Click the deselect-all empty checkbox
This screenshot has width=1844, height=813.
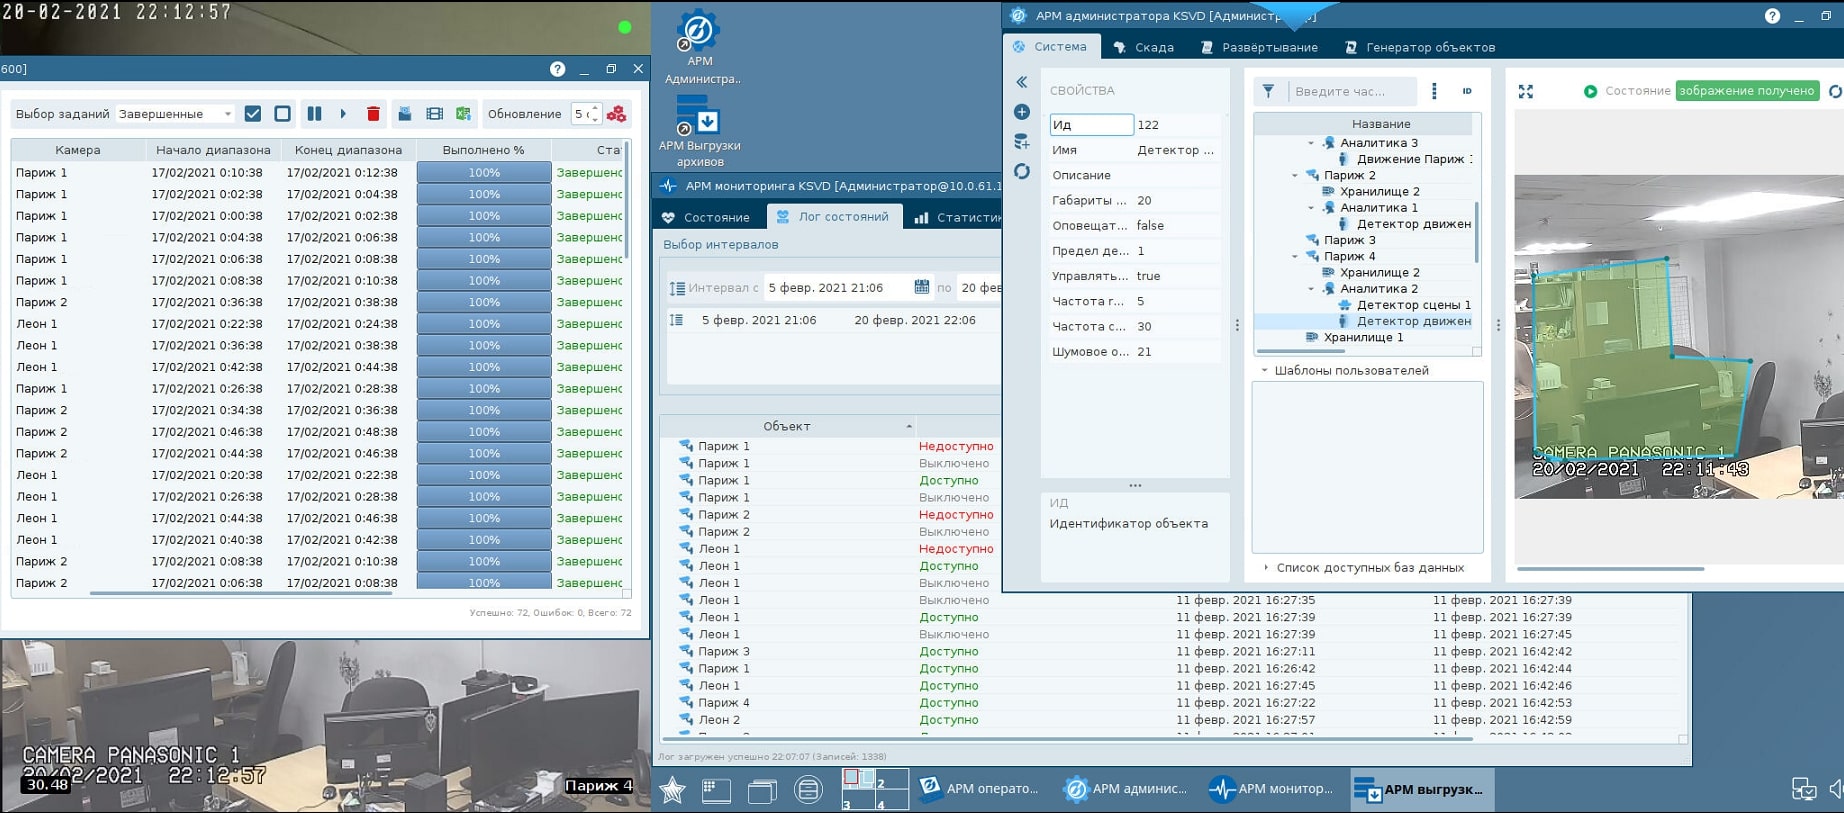pyautogui.click(x=283, y=114)
